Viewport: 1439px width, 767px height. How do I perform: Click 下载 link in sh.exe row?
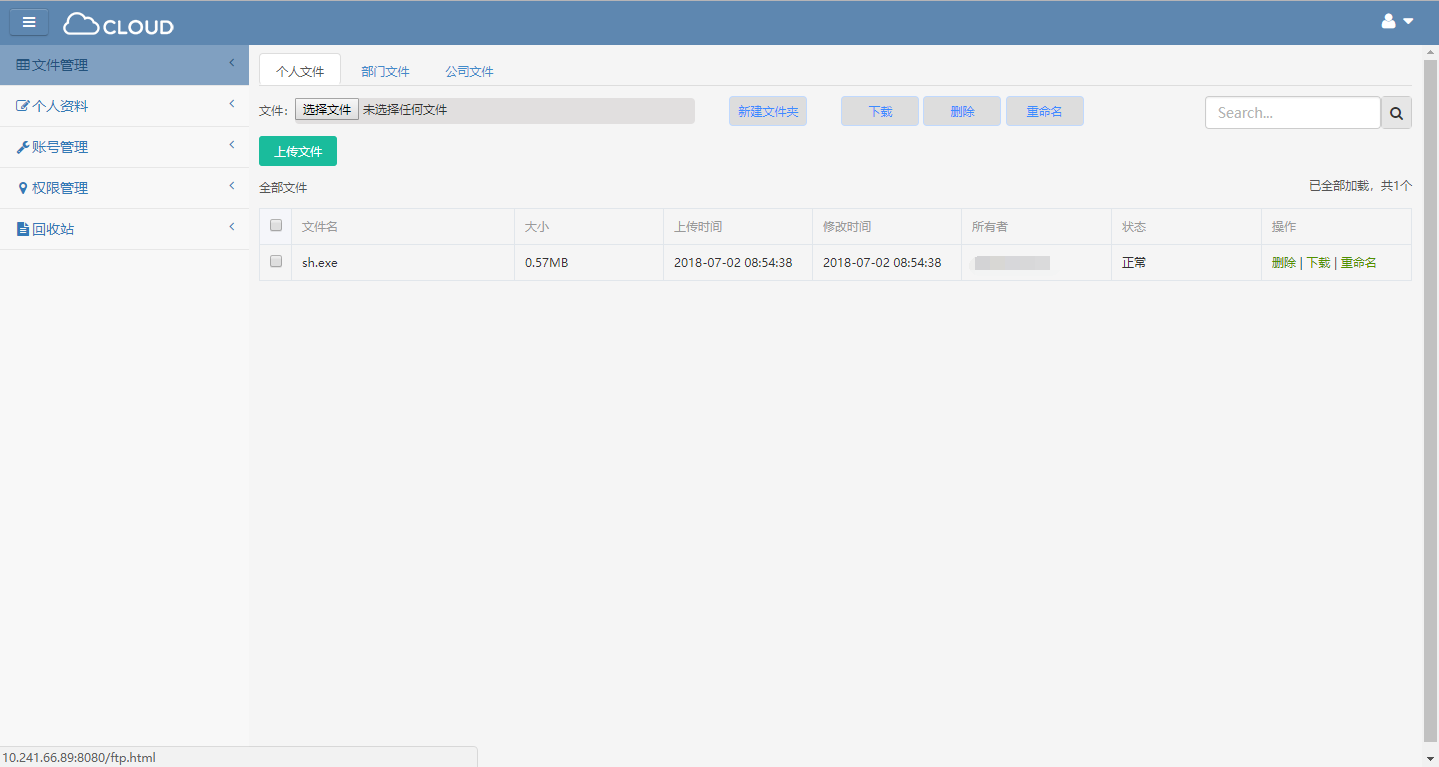pos(1319,263)
